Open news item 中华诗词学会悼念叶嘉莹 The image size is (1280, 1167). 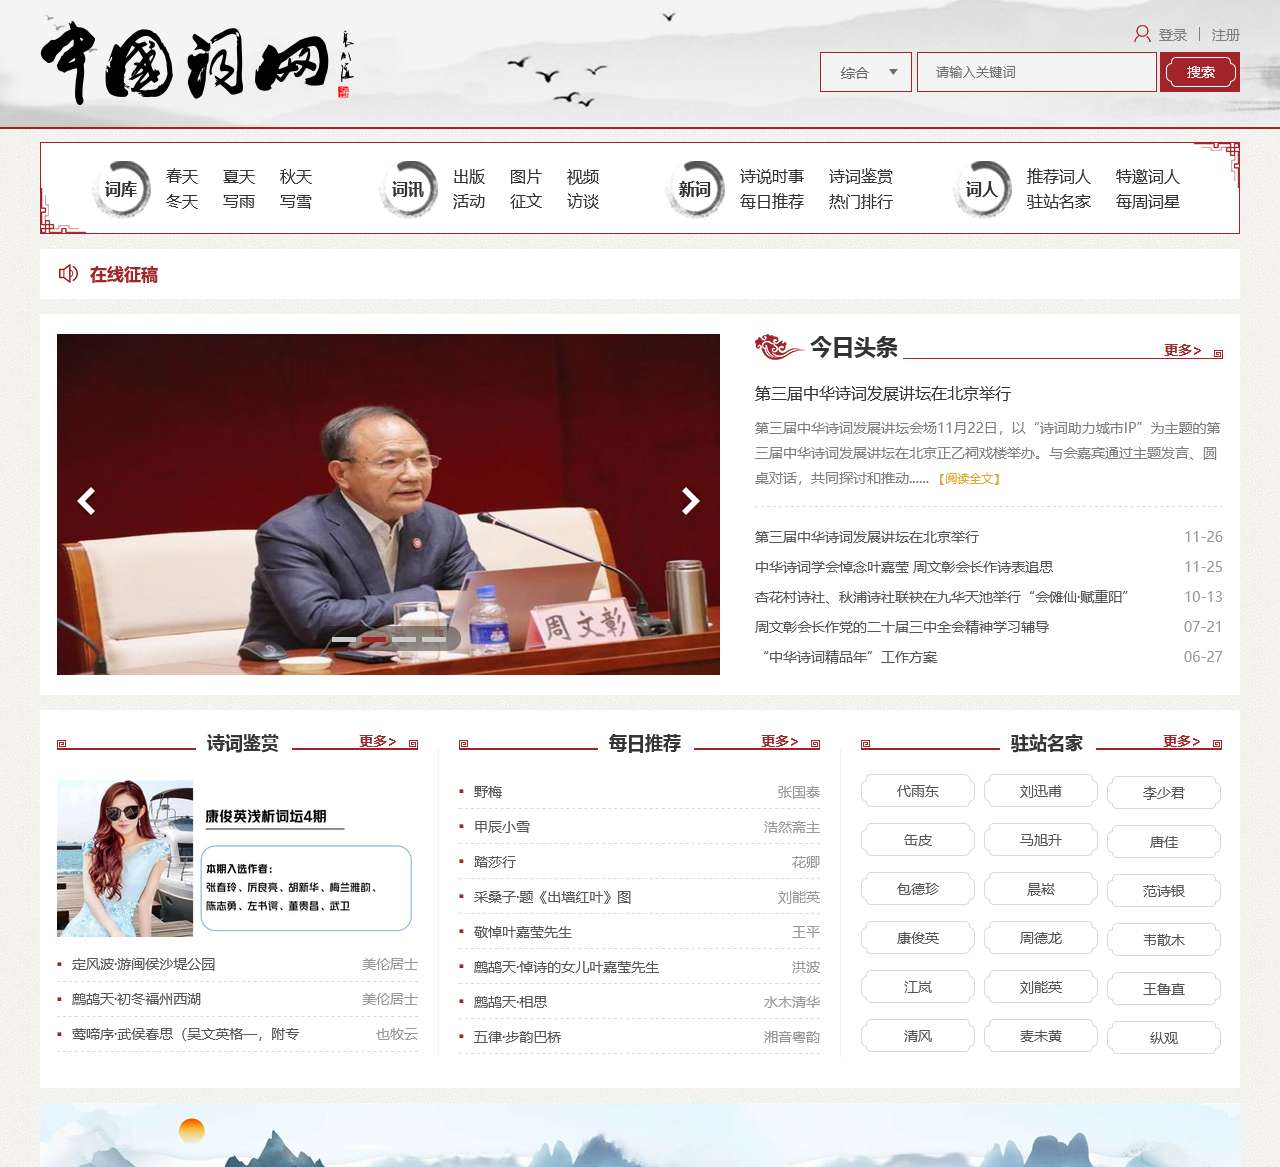click(904, 567)
